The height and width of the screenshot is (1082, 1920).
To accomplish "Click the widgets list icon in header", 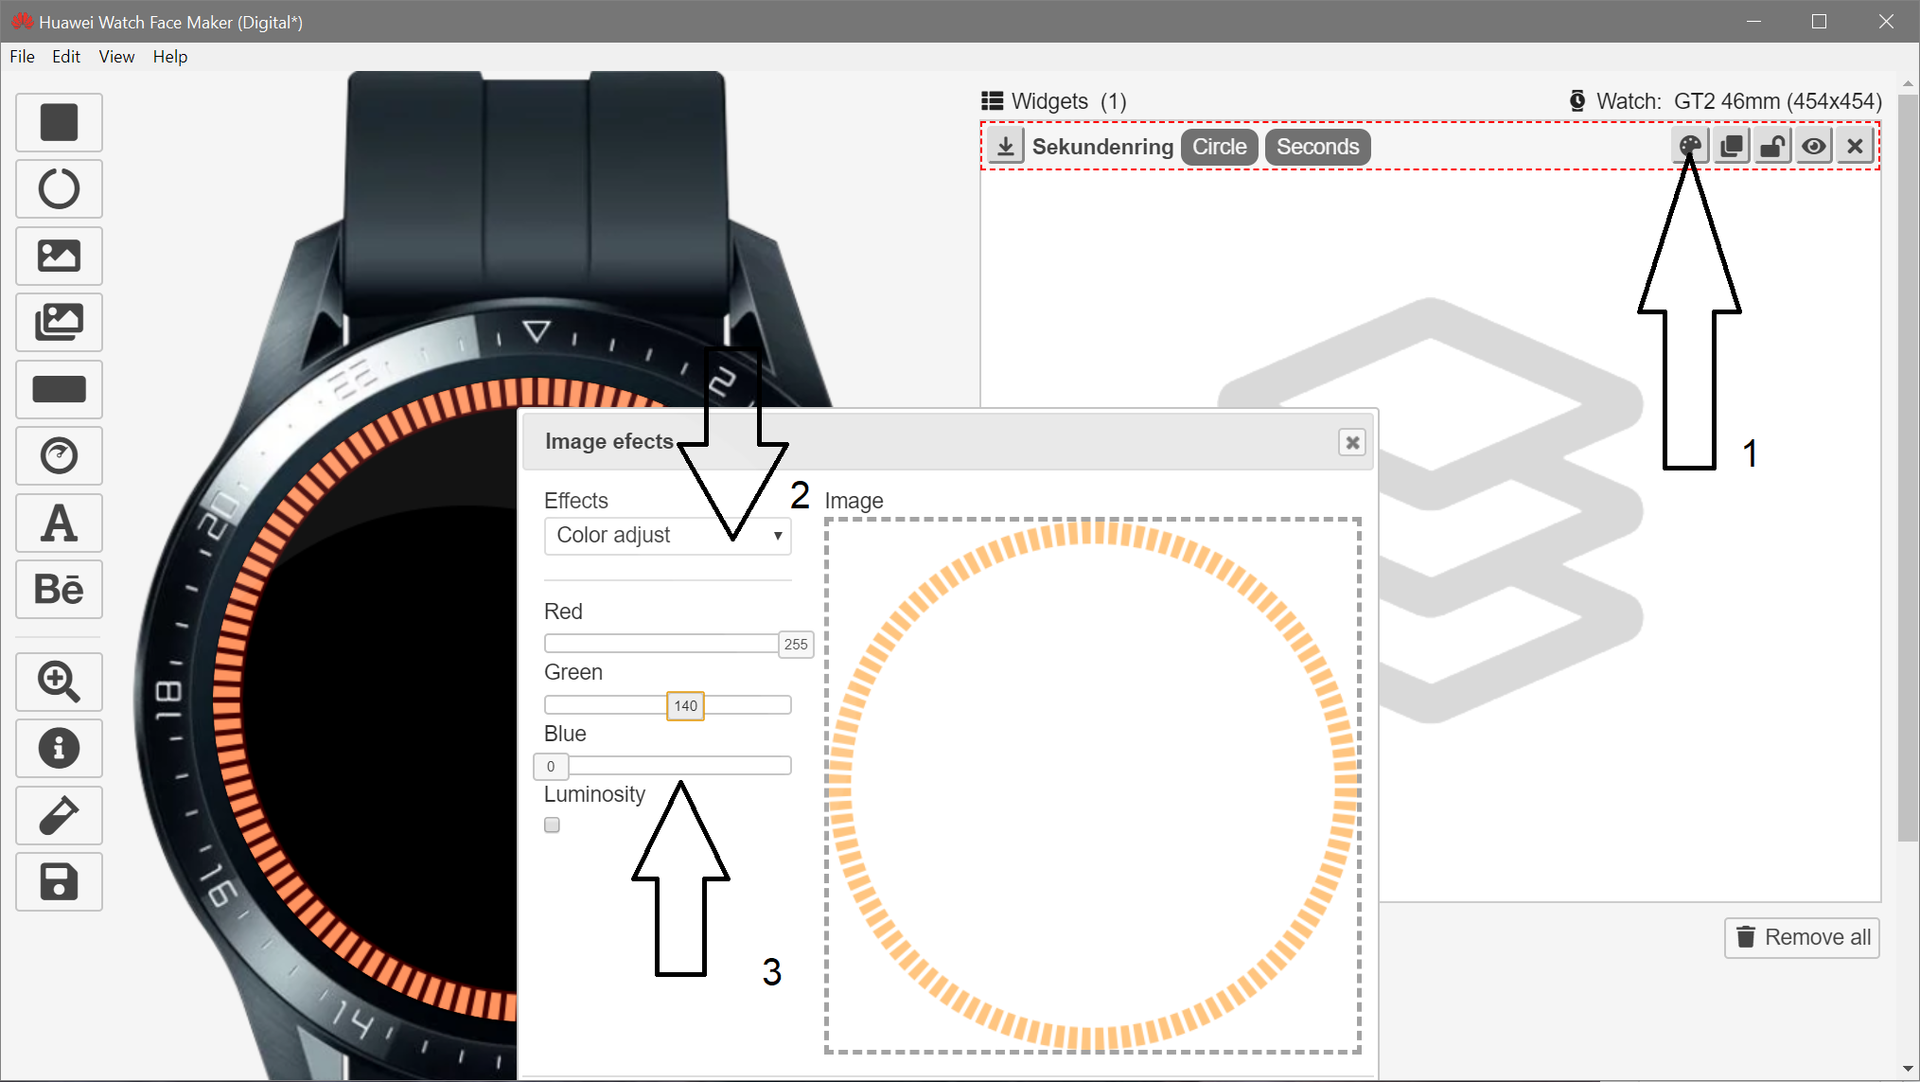I will point(992,101).
